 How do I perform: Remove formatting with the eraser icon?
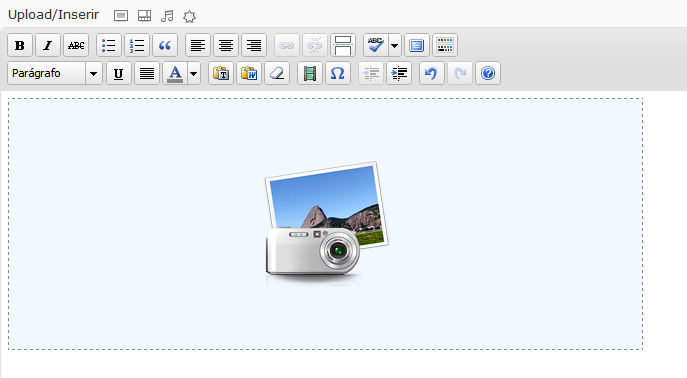tap(277, 73)
